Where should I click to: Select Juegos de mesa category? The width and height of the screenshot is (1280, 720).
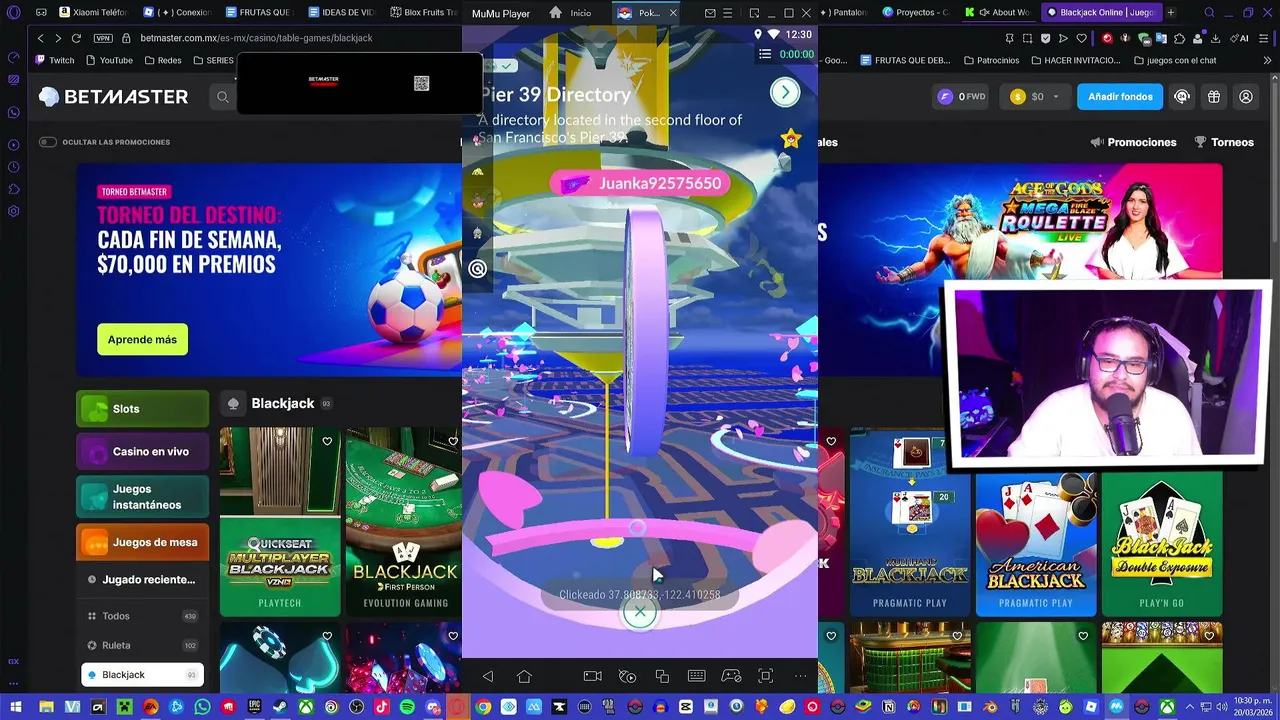coord(142,542)
